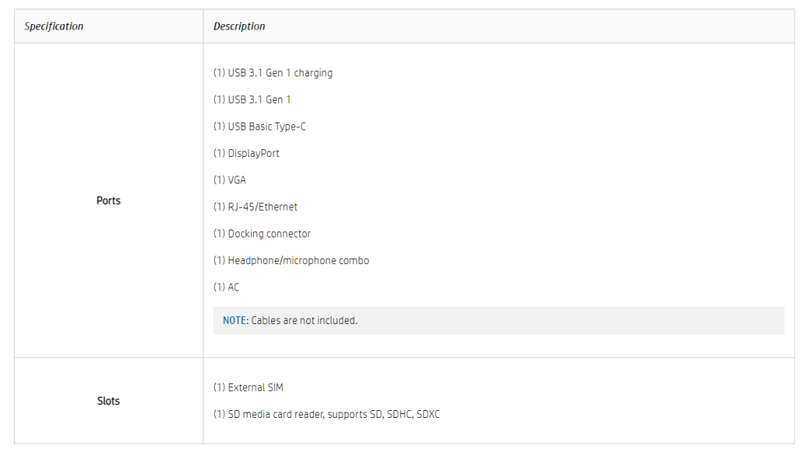The image size is (800, 449).
Task: Click the USB Basic Type-C line
Action: click(259, 127)
